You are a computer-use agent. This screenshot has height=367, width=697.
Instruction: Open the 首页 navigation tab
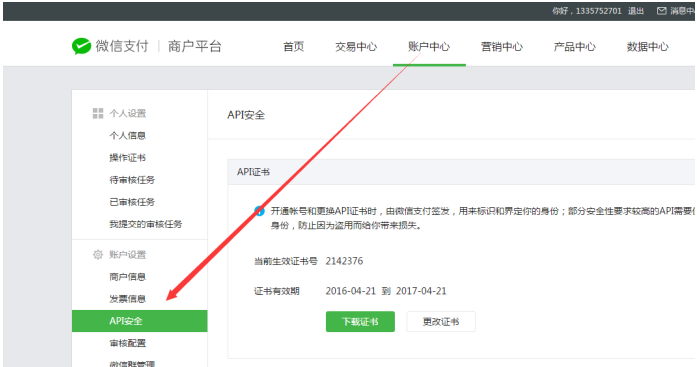click(293, 47)
